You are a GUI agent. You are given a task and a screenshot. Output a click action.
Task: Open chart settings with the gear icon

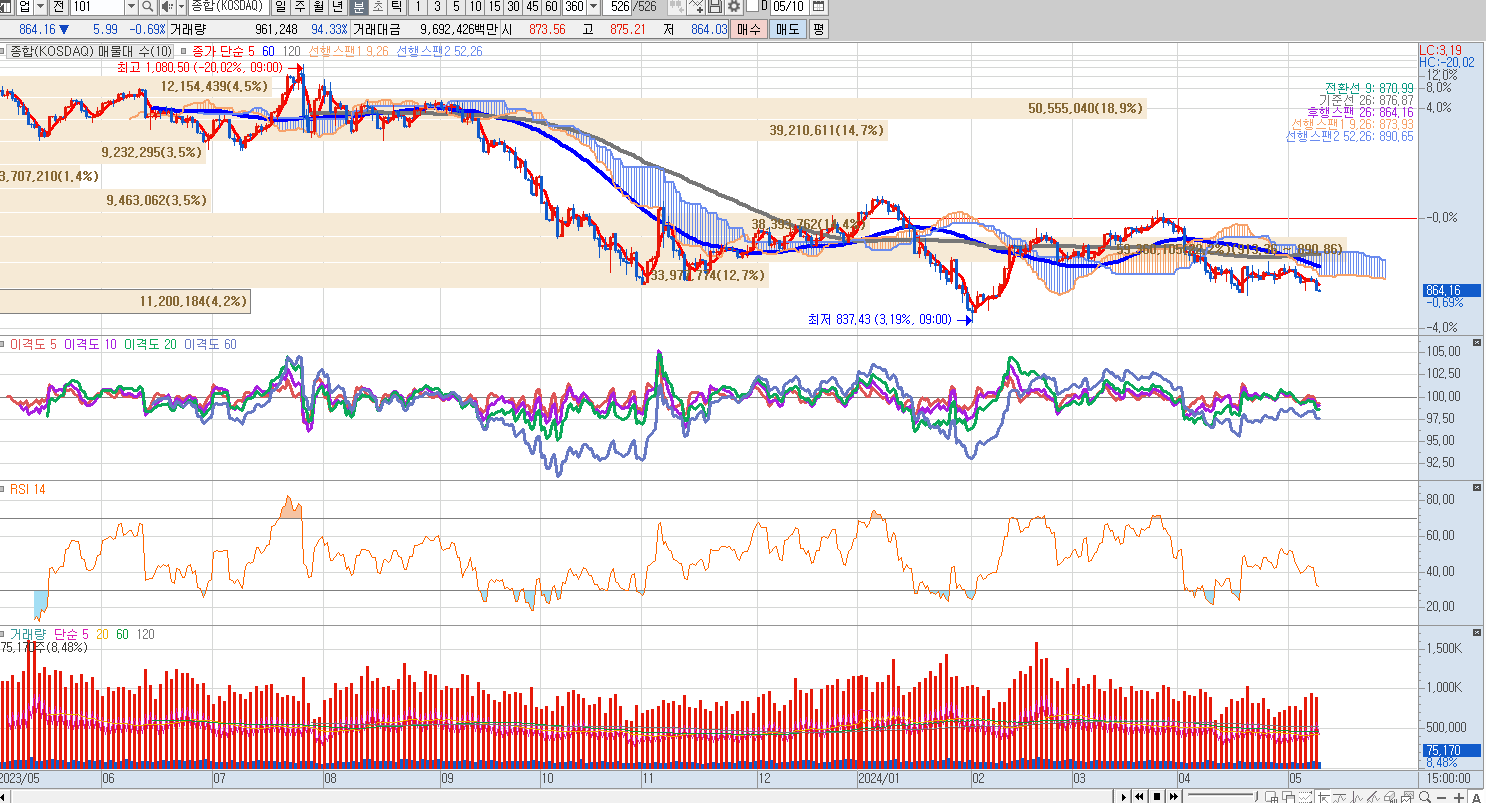[733, 7]
